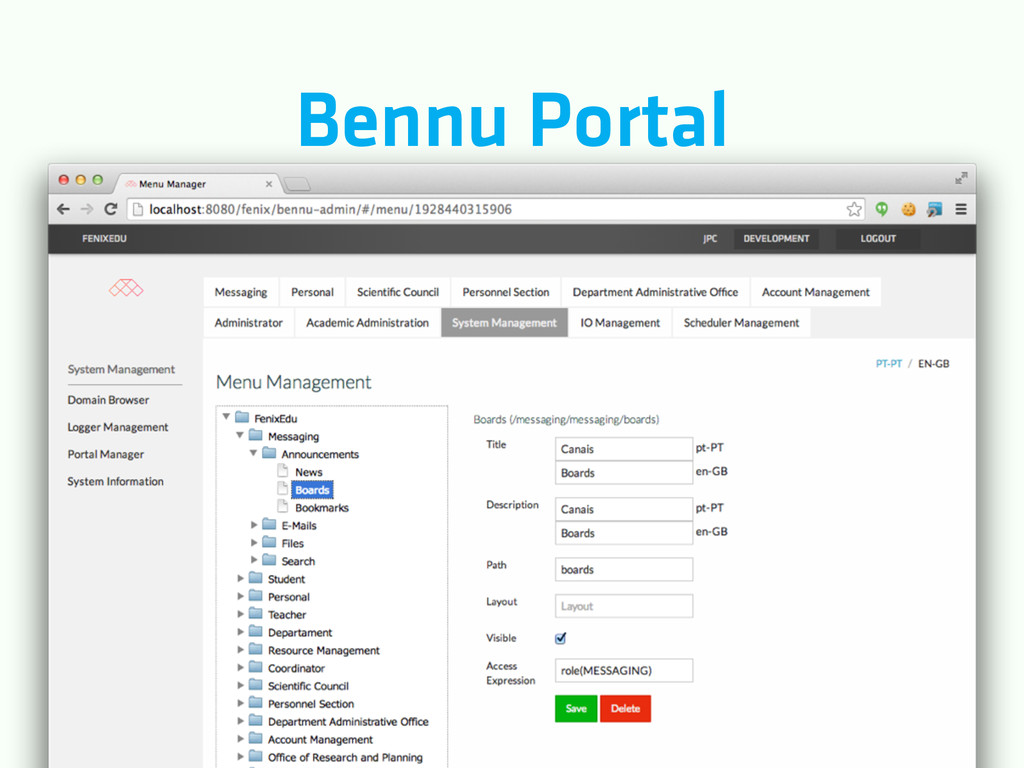Click the en-GB Description field containing Boards
Viewport: 1024px width, 768px height.
point(624,533)
